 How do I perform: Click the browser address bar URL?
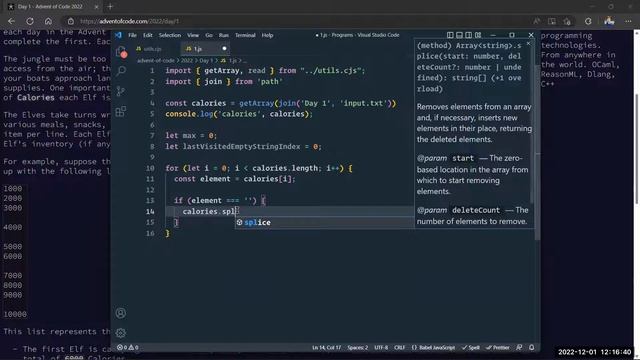[129, 21]
